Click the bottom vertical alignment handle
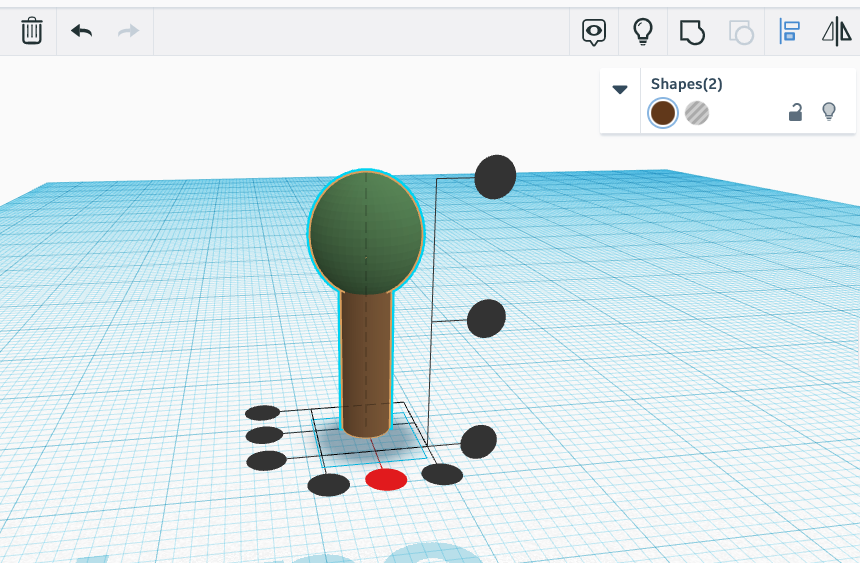This screenshot has width=860, height=563. coord(479,442)
